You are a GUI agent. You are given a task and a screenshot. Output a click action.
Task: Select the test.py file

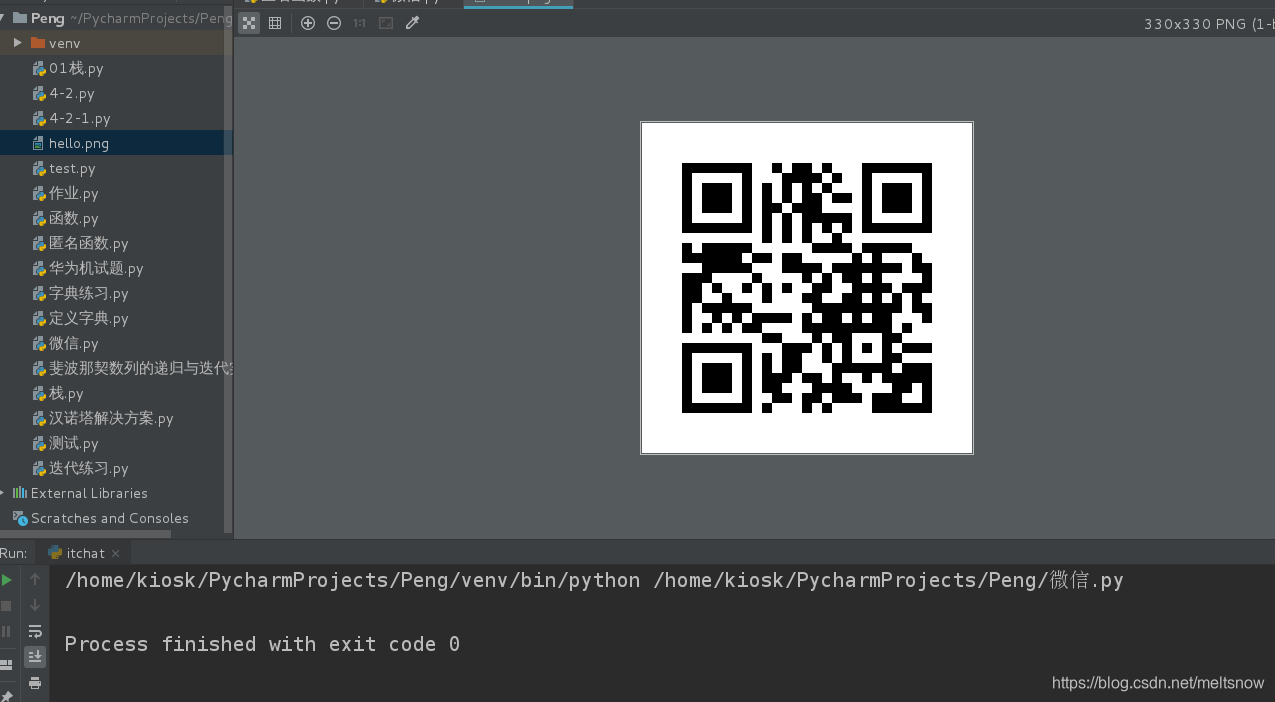click(72, 168)
